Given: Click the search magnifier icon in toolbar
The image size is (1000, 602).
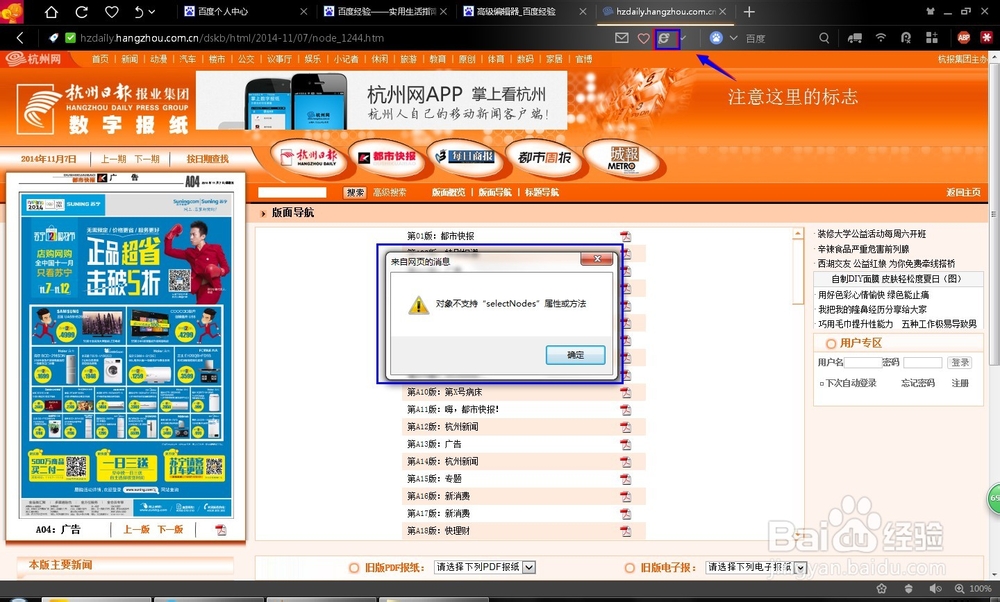Looking at the screenshot, I should point(824,37).
